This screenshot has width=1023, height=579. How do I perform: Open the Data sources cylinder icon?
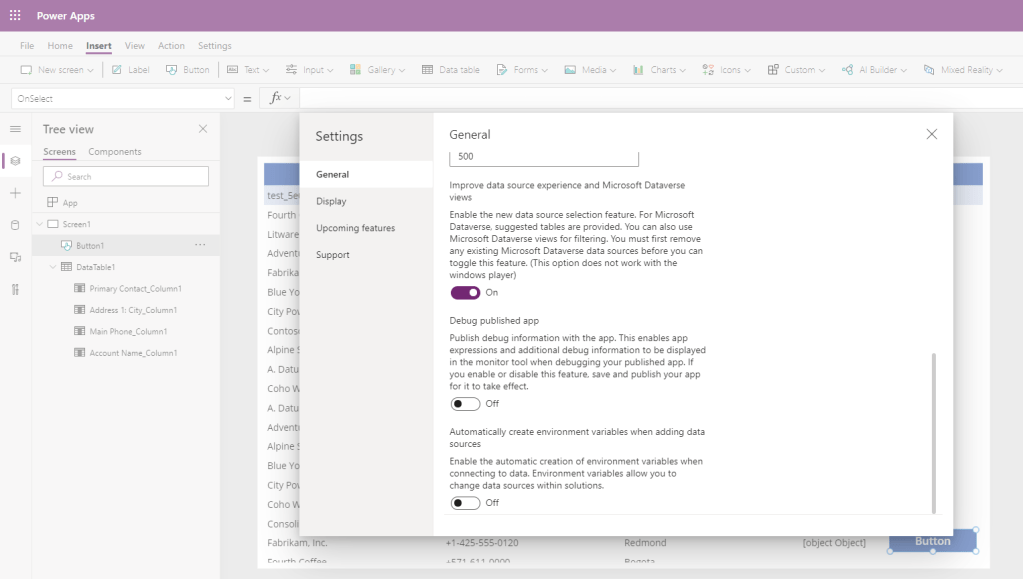[x=15, y=225]
